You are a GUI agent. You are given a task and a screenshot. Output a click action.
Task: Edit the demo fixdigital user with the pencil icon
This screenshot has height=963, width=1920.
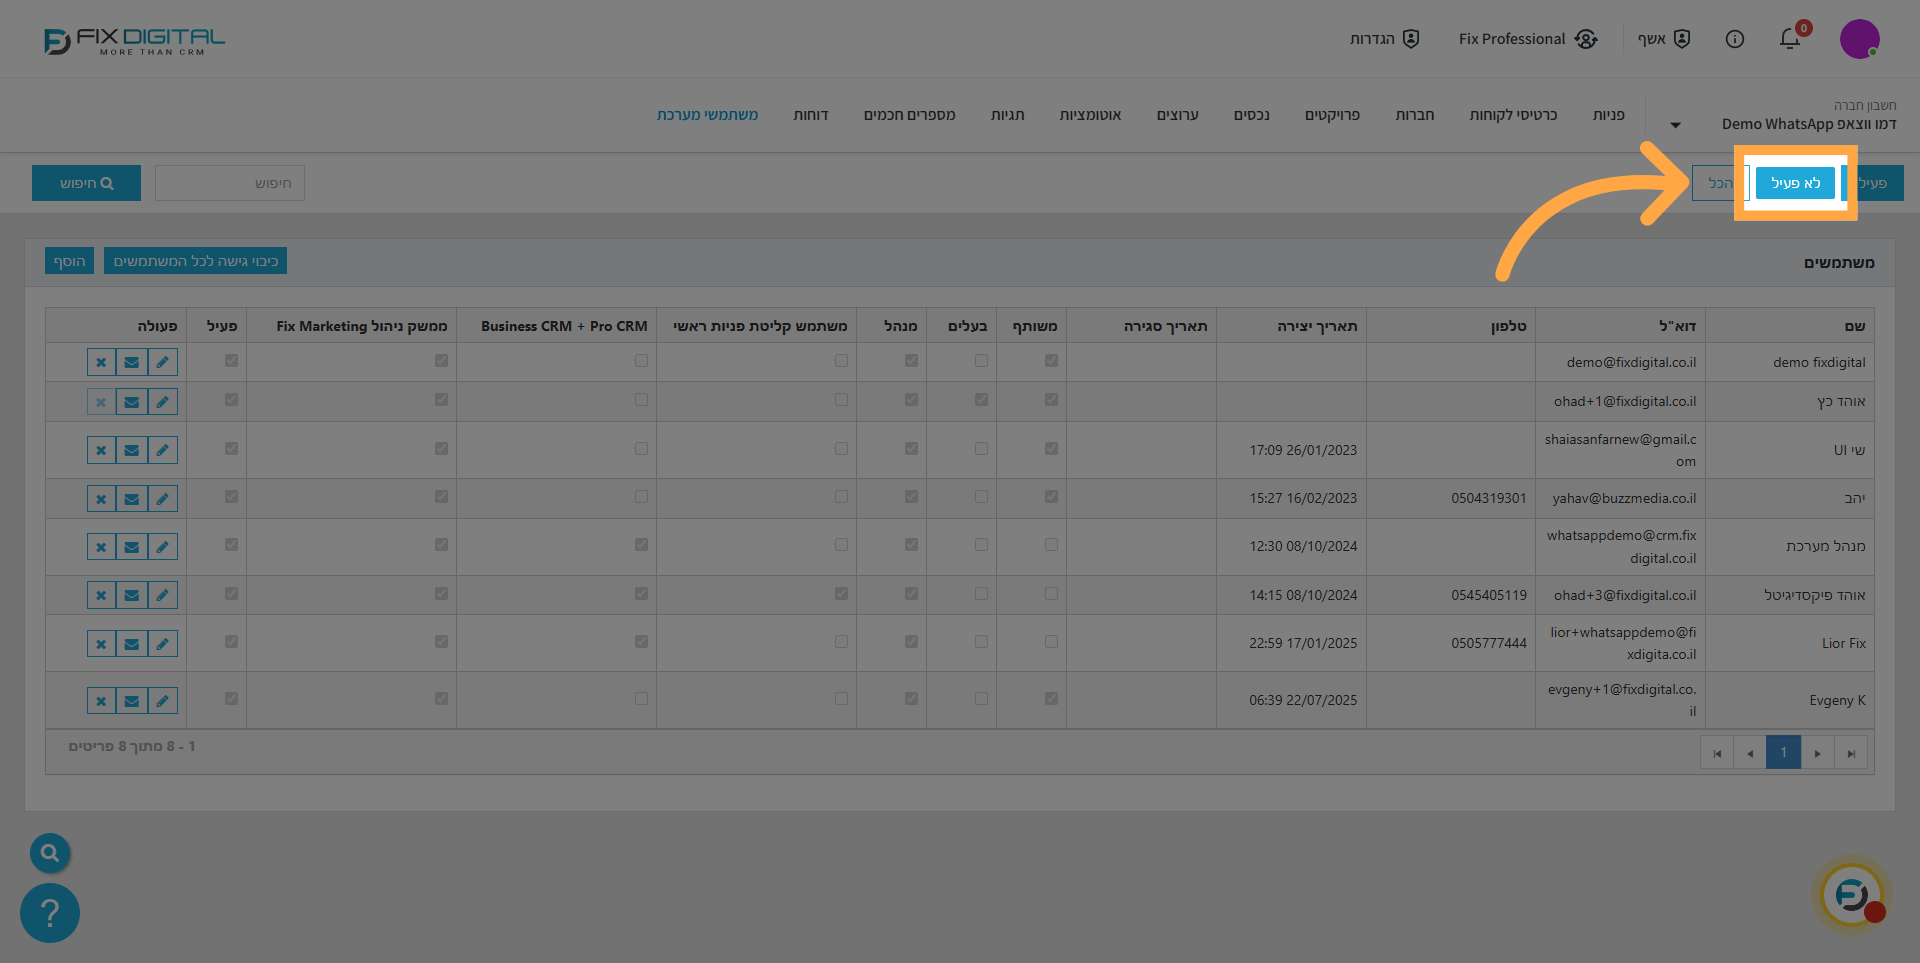(x=162, y=362)
